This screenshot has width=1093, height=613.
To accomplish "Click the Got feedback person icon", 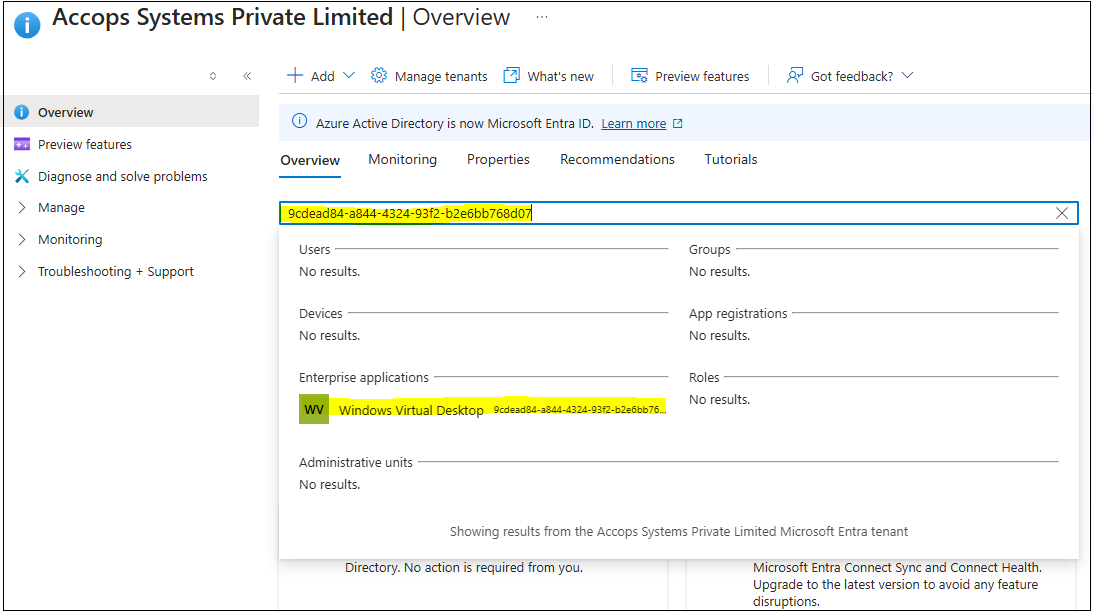I will 795,76.
